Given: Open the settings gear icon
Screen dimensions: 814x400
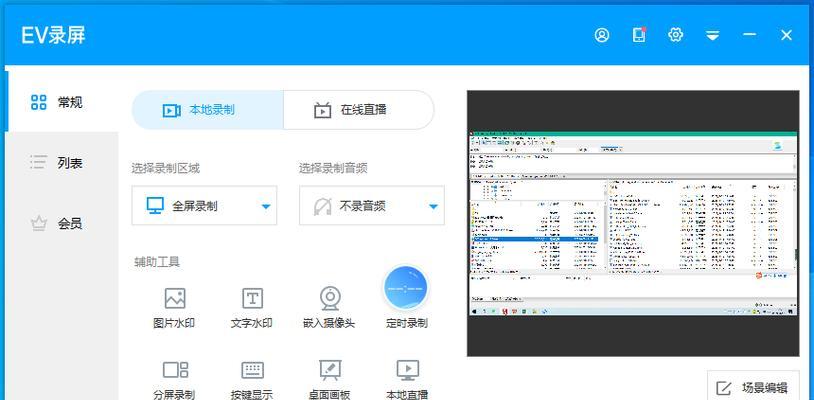Looking at the screenshot, I should click(x=675, y=35).
